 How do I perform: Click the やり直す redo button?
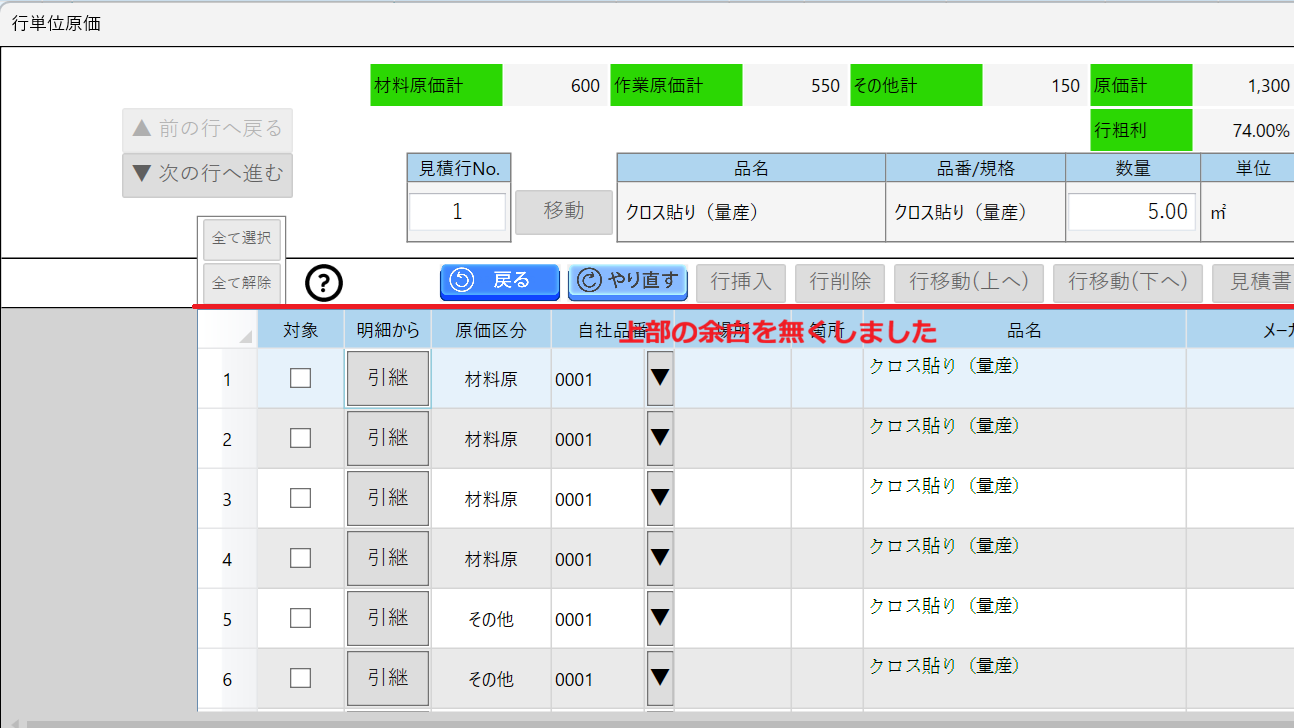(x=627, y=281)
